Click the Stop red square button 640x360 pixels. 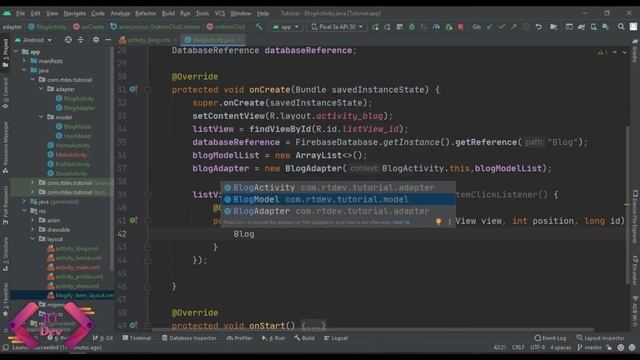click(x=460, y=27)
